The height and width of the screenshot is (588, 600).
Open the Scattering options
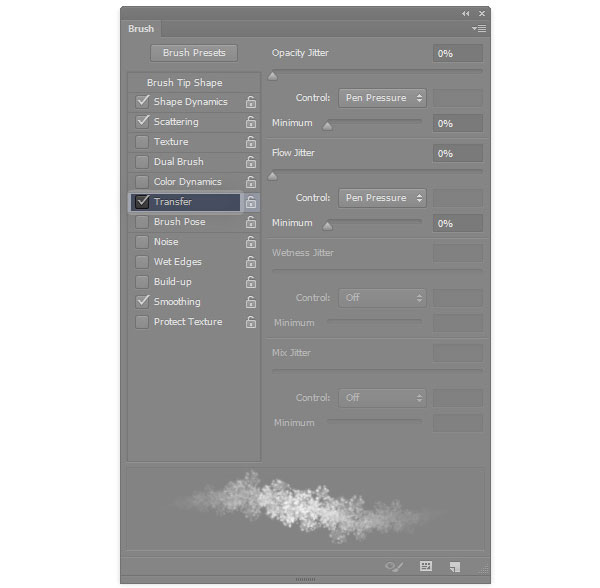pos(176,122)
